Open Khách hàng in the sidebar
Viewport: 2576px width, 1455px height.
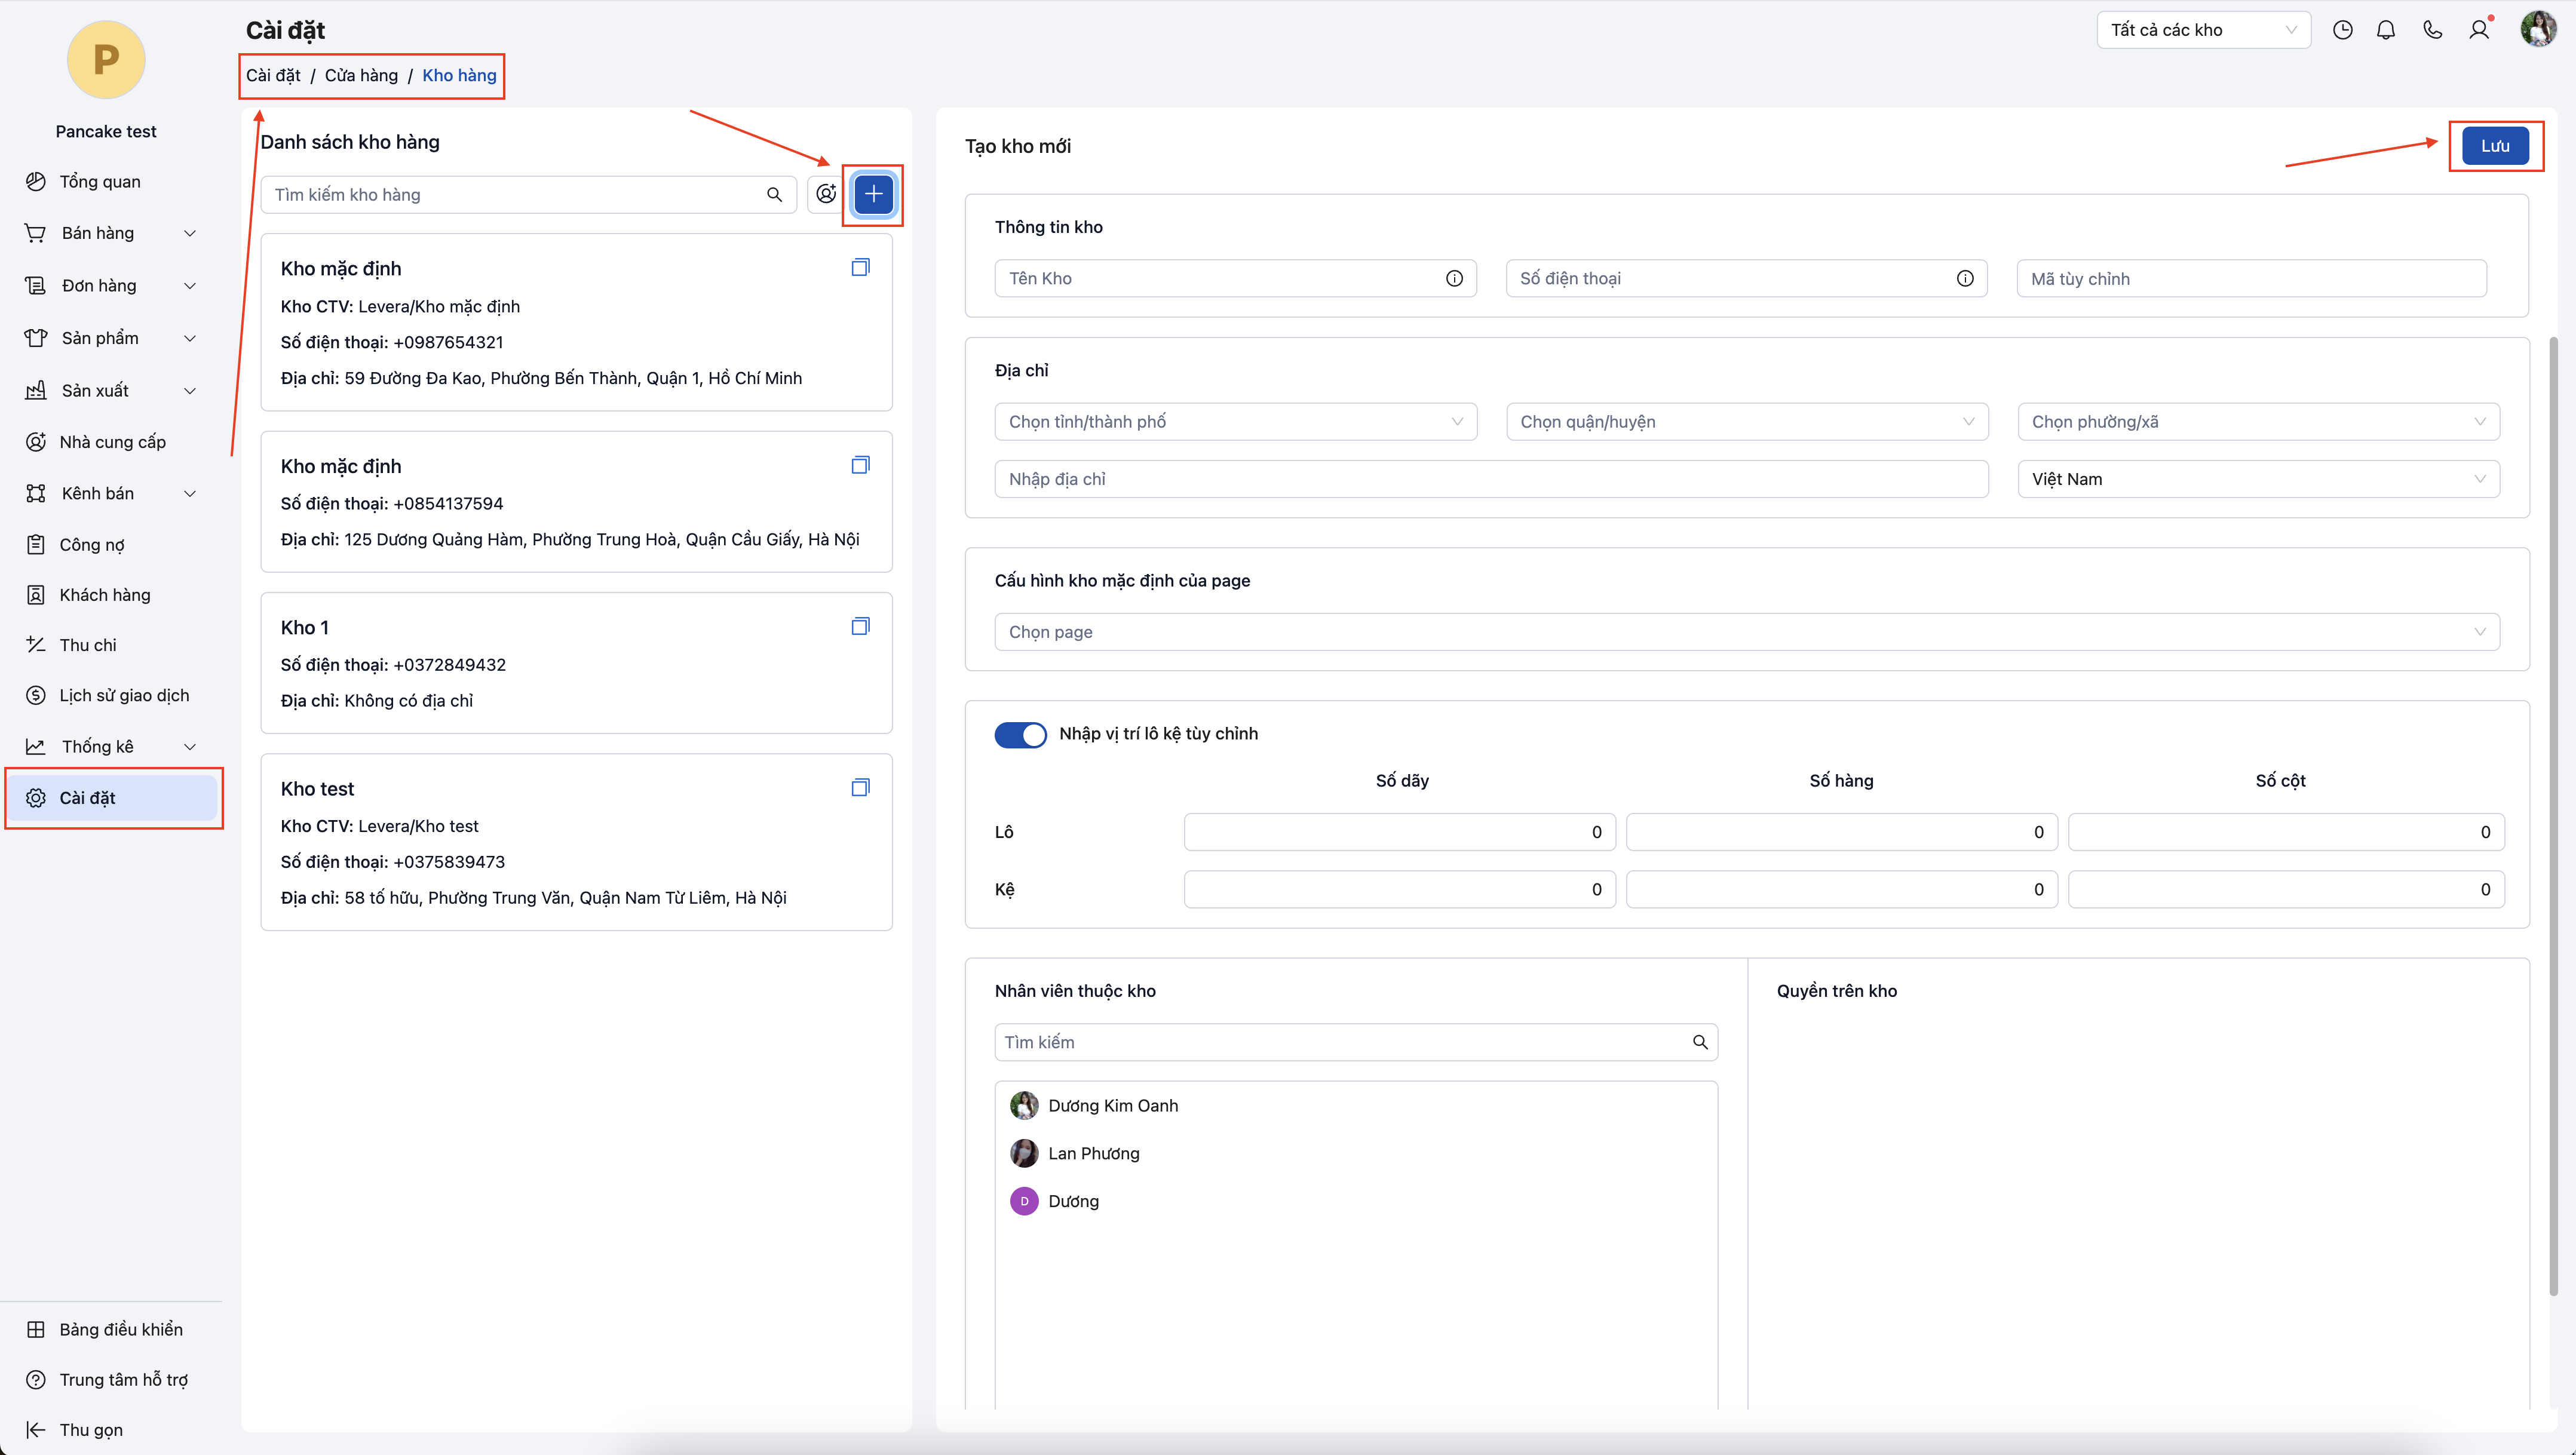[x=104, y=595]
